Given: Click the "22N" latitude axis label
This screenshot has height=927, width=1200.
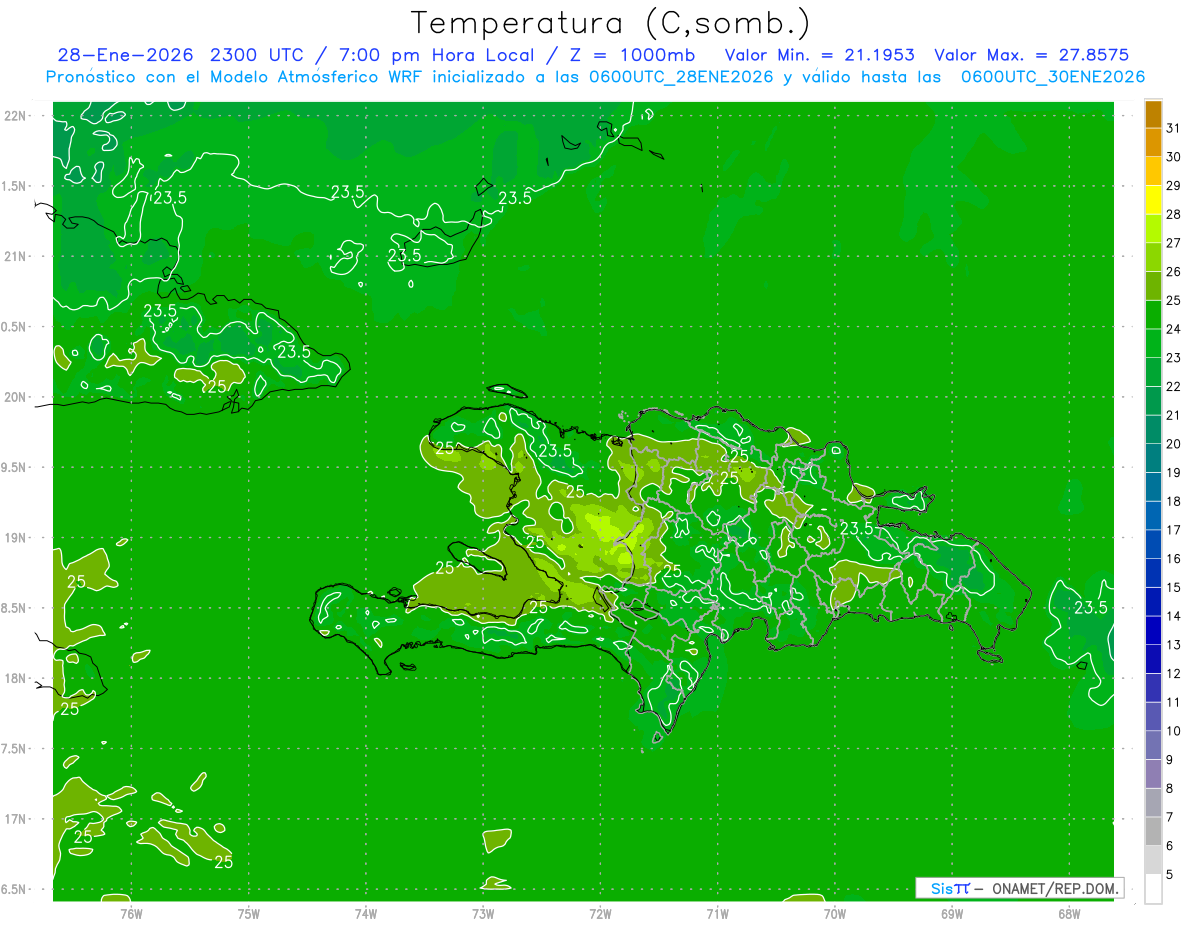Looking at the screenshot, I should (16, 115).
